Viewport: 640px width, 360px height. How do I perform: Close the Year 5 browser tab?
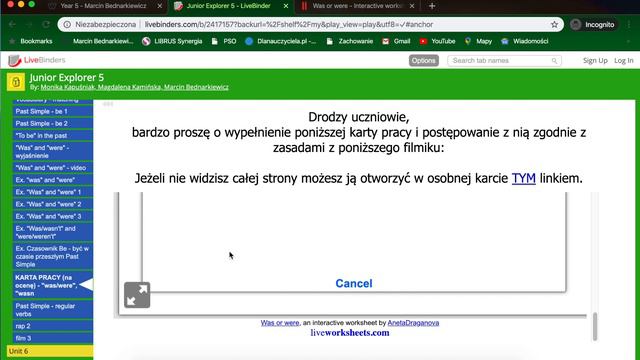tap(160, 6)
